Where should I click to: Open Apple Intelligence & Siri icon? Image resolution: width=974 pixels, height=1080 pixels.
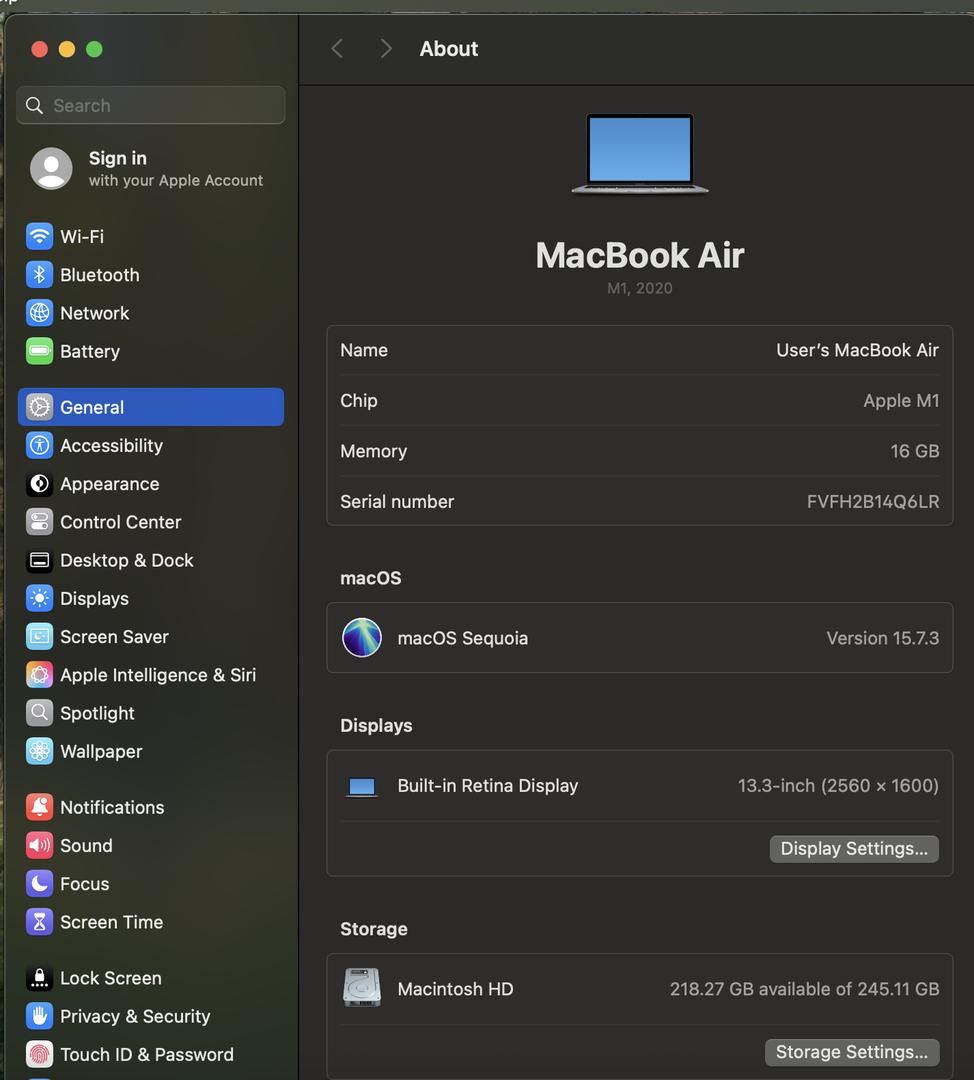click(x=39, y=675)
